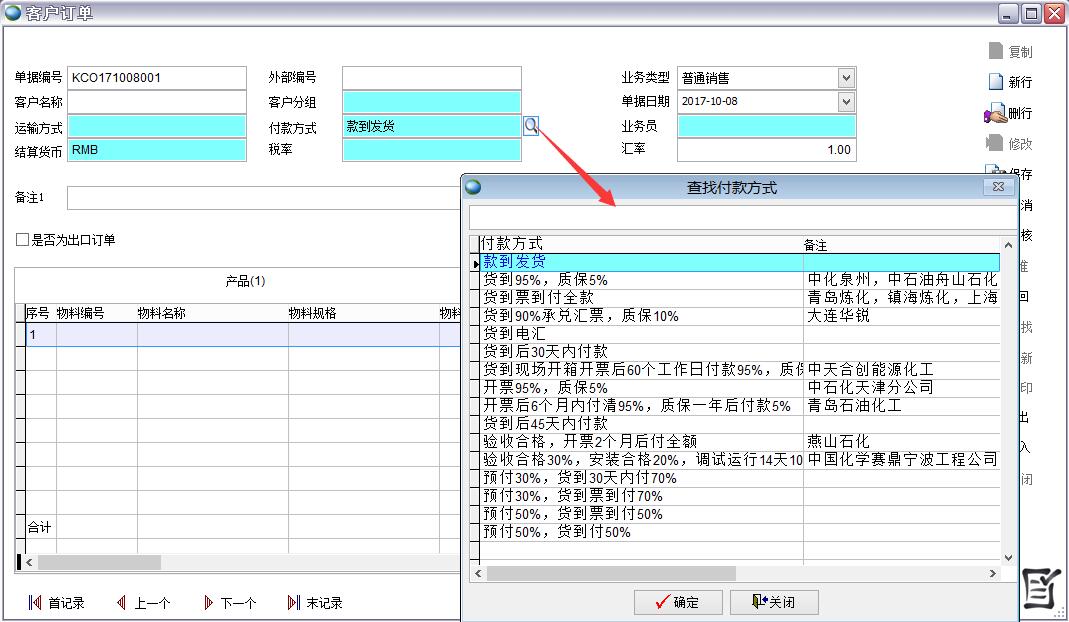1069x622 pixels.
Task: Click the magnifier icon beside 付款方式 field
Action: point(531,125)
